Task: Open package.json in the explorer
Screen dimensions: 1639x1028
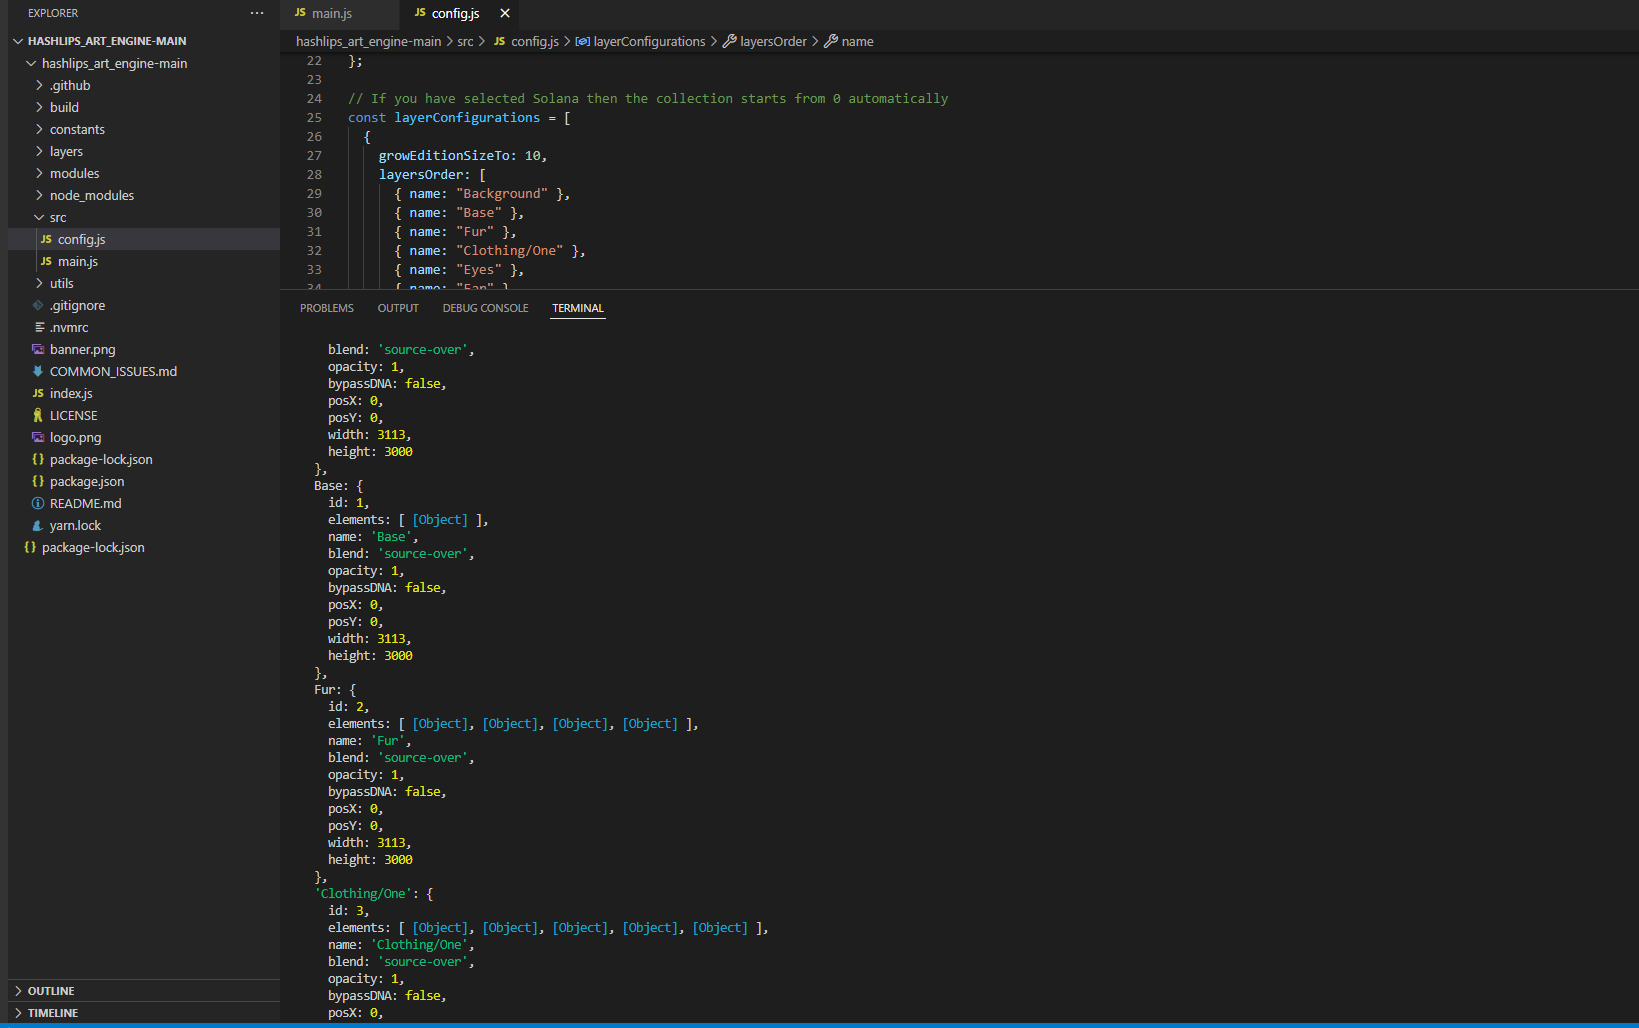Action: point(144,481)
